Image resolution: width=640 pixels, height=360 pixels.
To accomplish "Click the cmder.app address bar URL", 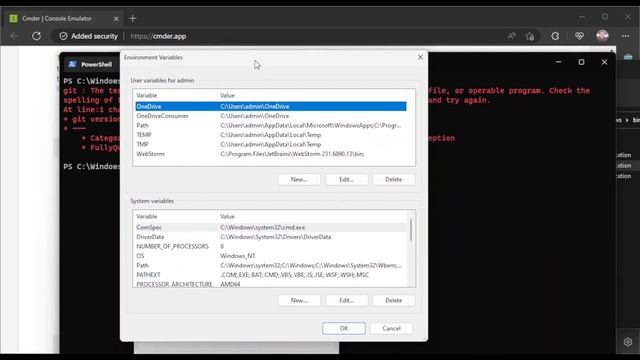I will (x=158, y=36).
